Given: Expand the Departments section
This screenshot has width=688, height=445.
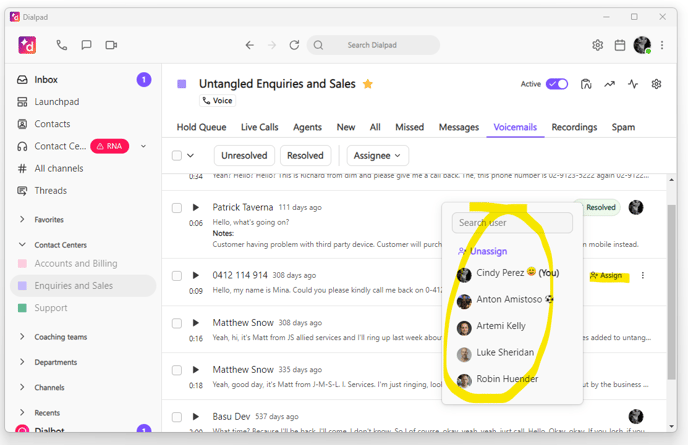Looking at the screenshot, I should click(x=22, y=362).
